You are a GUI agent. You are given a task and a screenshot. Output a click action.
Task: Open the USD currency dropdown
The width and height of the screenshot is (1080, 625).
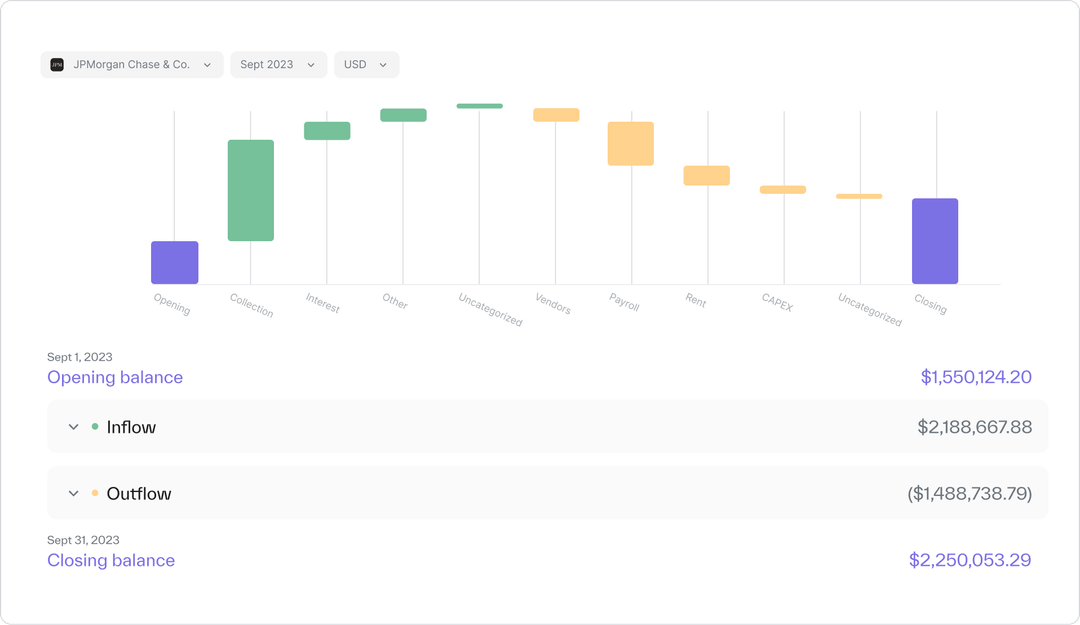366,64
